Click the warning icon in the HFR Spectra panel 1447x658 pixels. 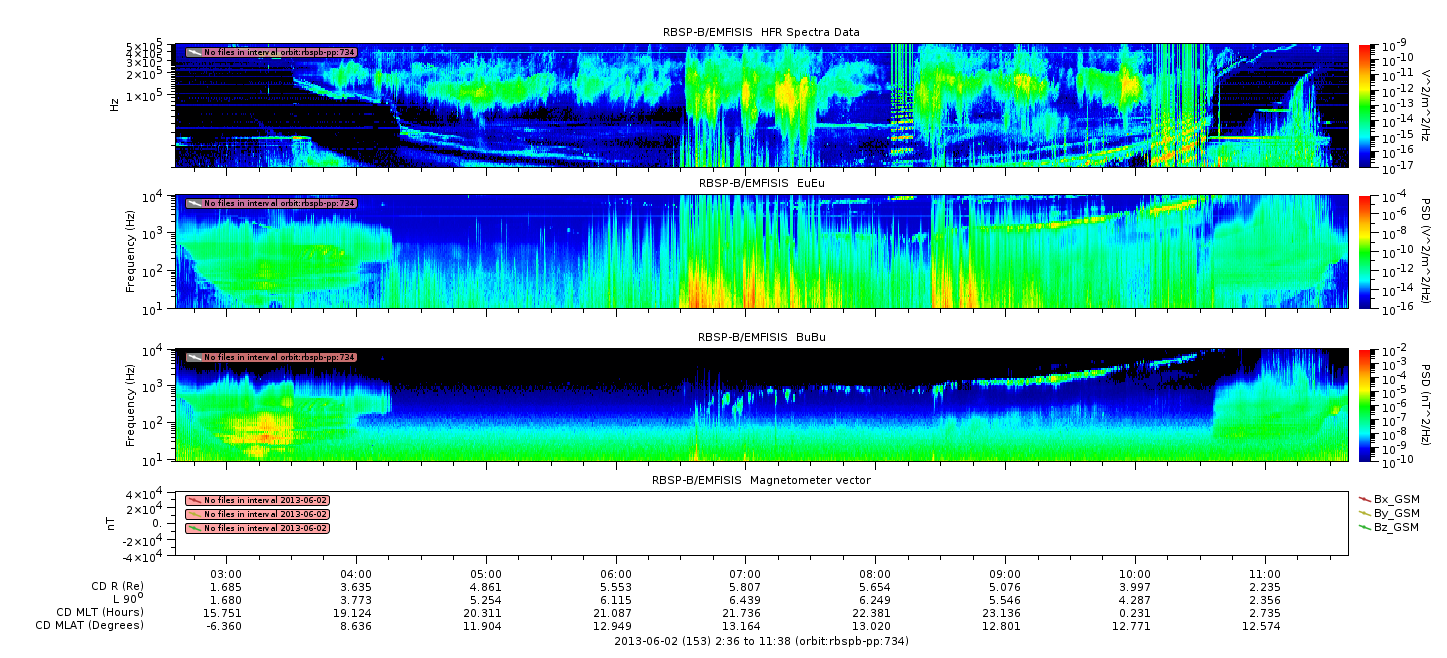(x=194, y=52)
